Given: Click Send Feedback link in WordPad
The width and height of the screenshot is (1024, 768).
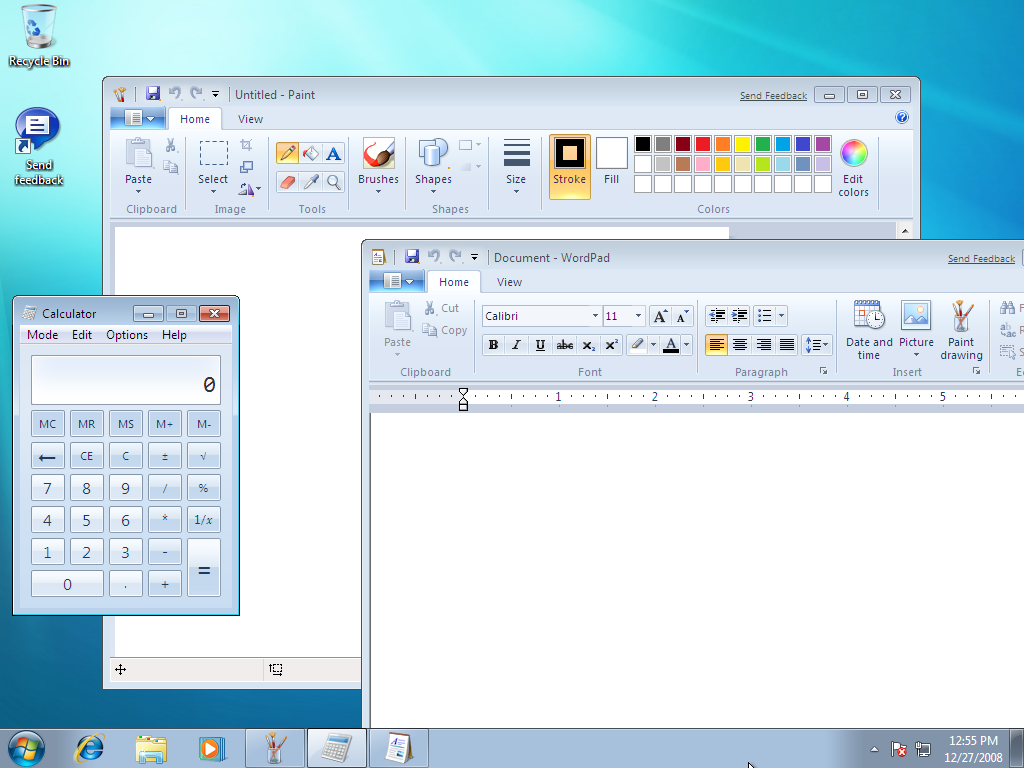Looking at the screenshot, I should pyautogui.click(x=982, y=259).
